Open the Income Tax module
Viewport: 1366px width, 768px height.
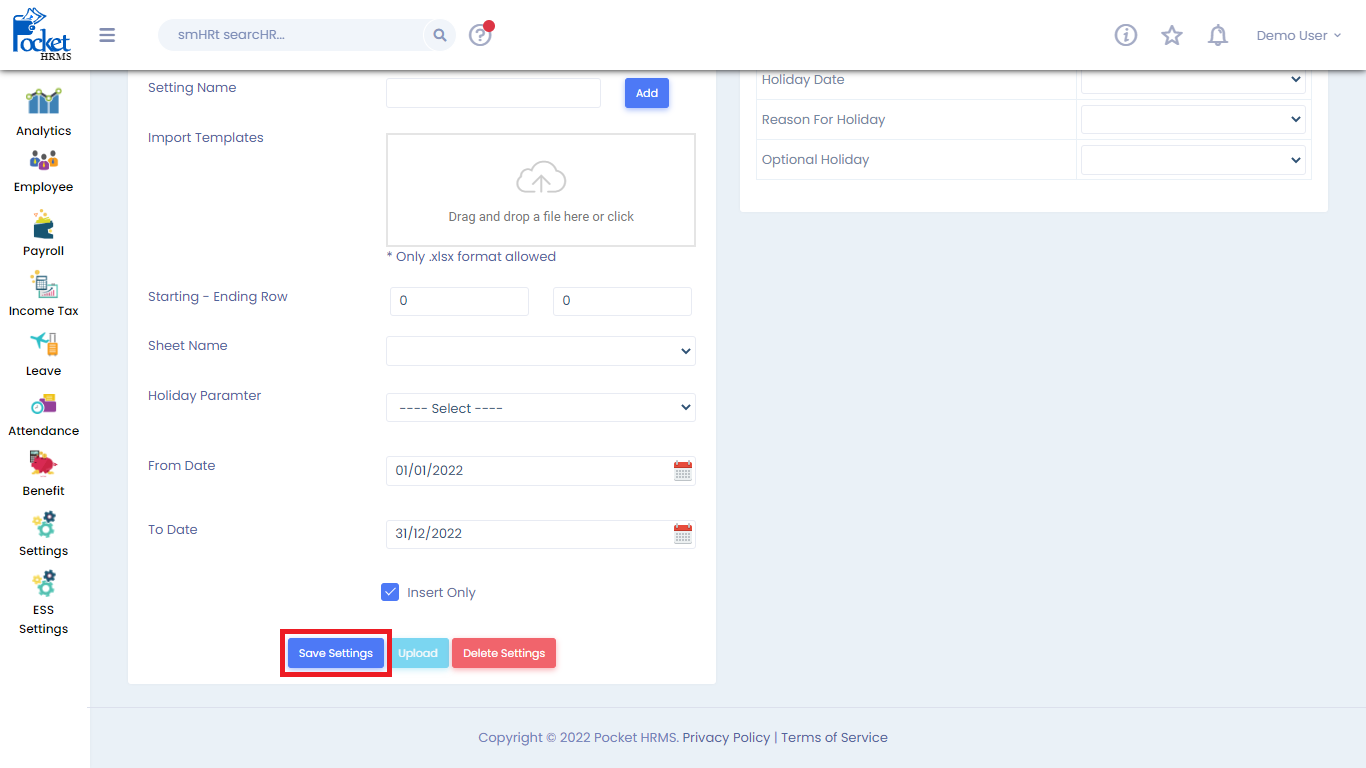43,293
